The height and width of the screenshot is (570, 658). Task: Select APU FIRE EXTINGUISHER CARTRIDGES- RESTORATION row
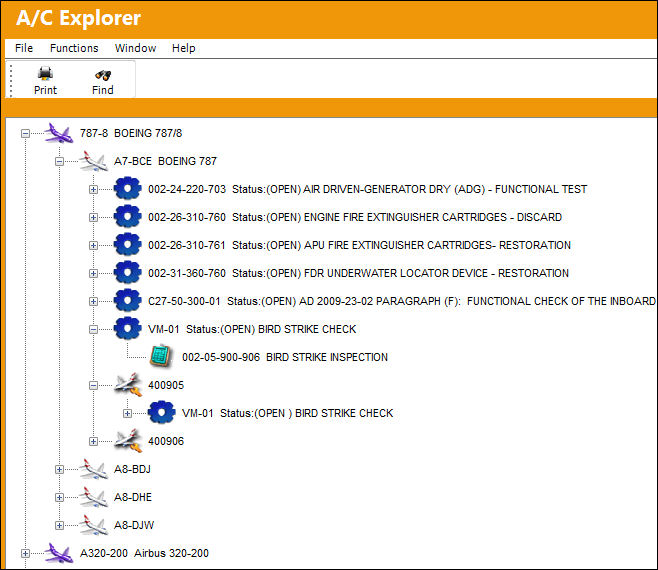click(x=360, y=245)
